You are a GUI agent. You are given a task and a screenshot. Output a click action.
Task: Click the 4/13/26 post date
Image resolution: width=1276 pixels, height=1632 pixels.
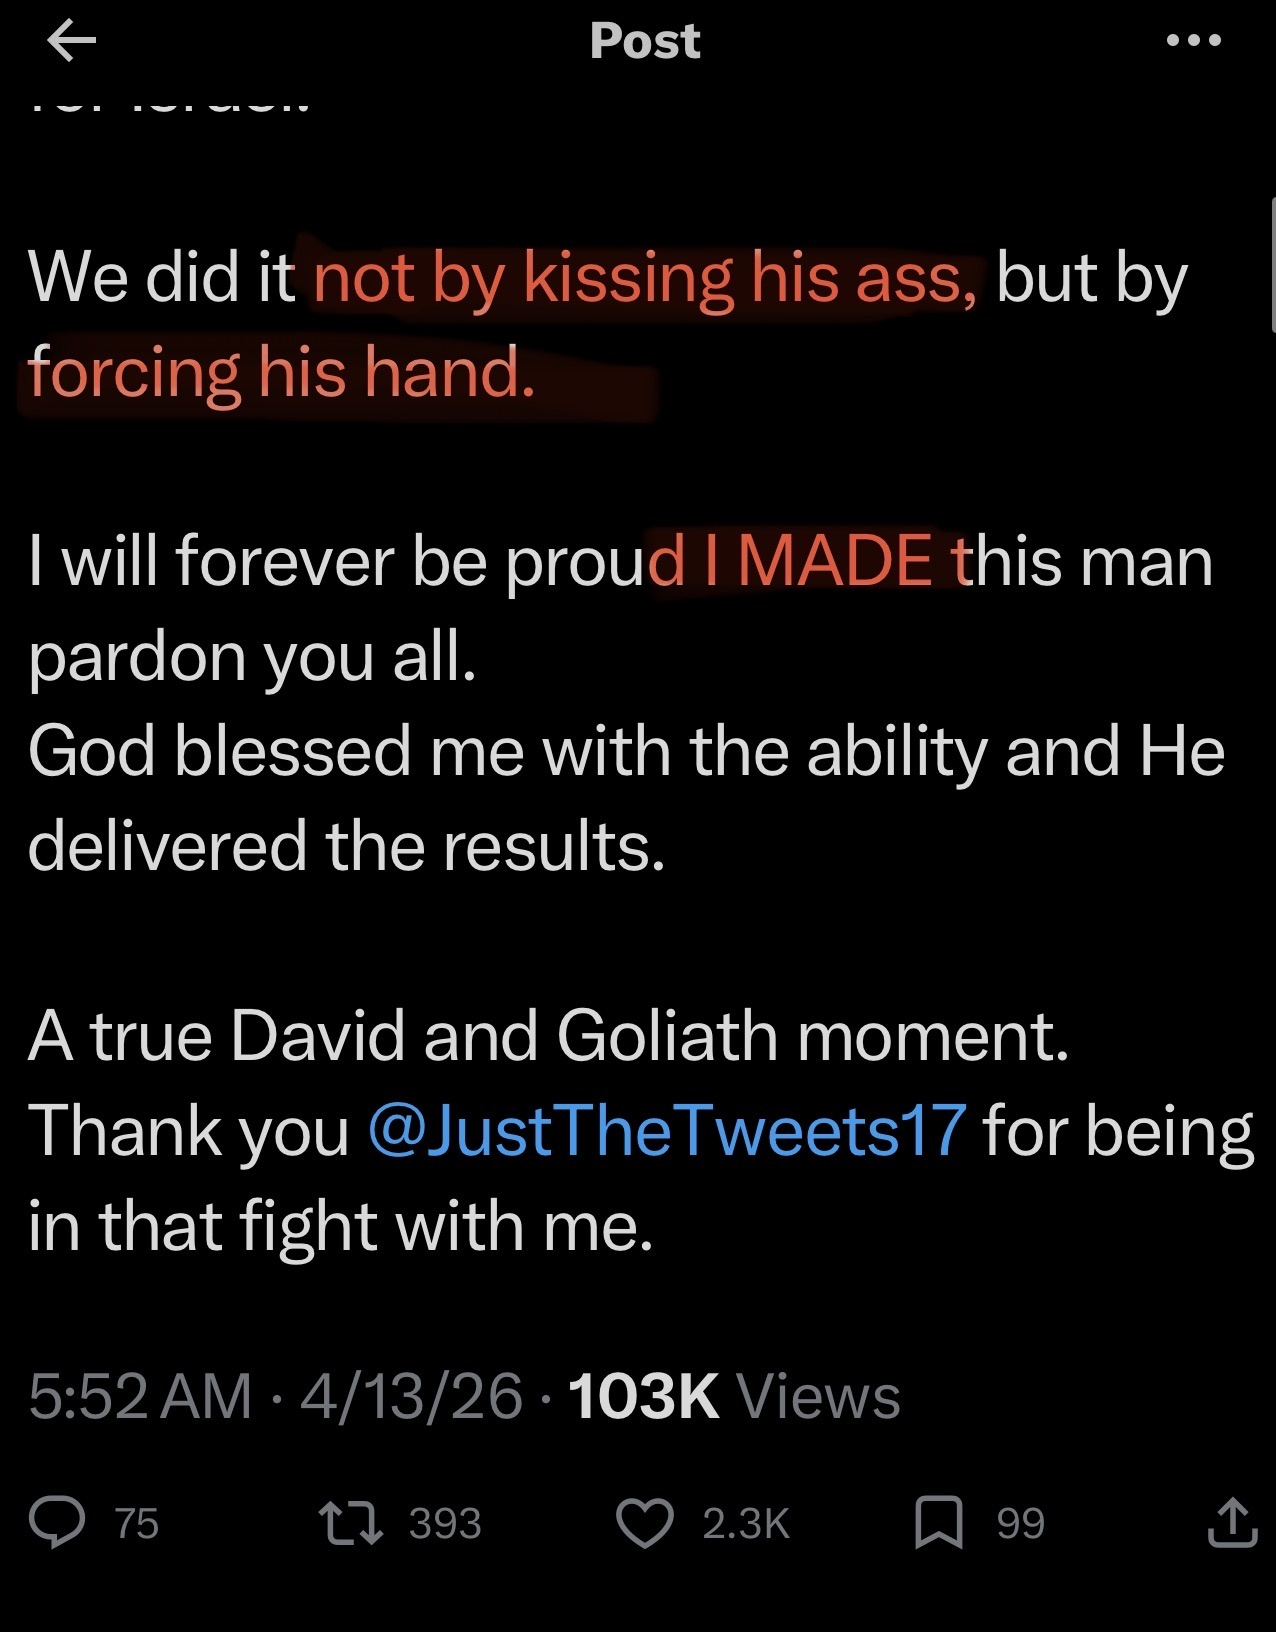click(x=411, y=1395)
